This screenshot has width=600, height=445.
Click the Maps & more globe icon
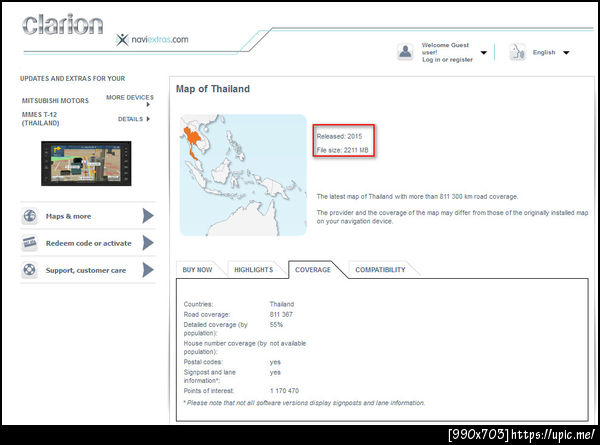(29, 216)
